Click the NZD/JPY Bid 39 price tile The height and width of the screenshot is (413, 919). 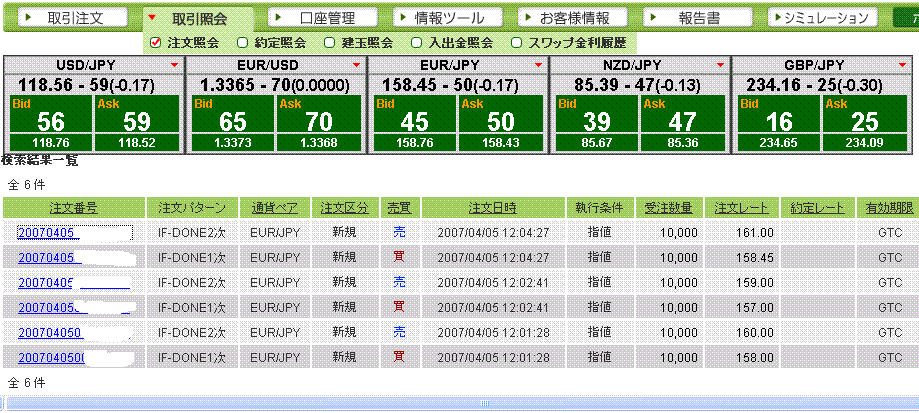click(597, 115)
